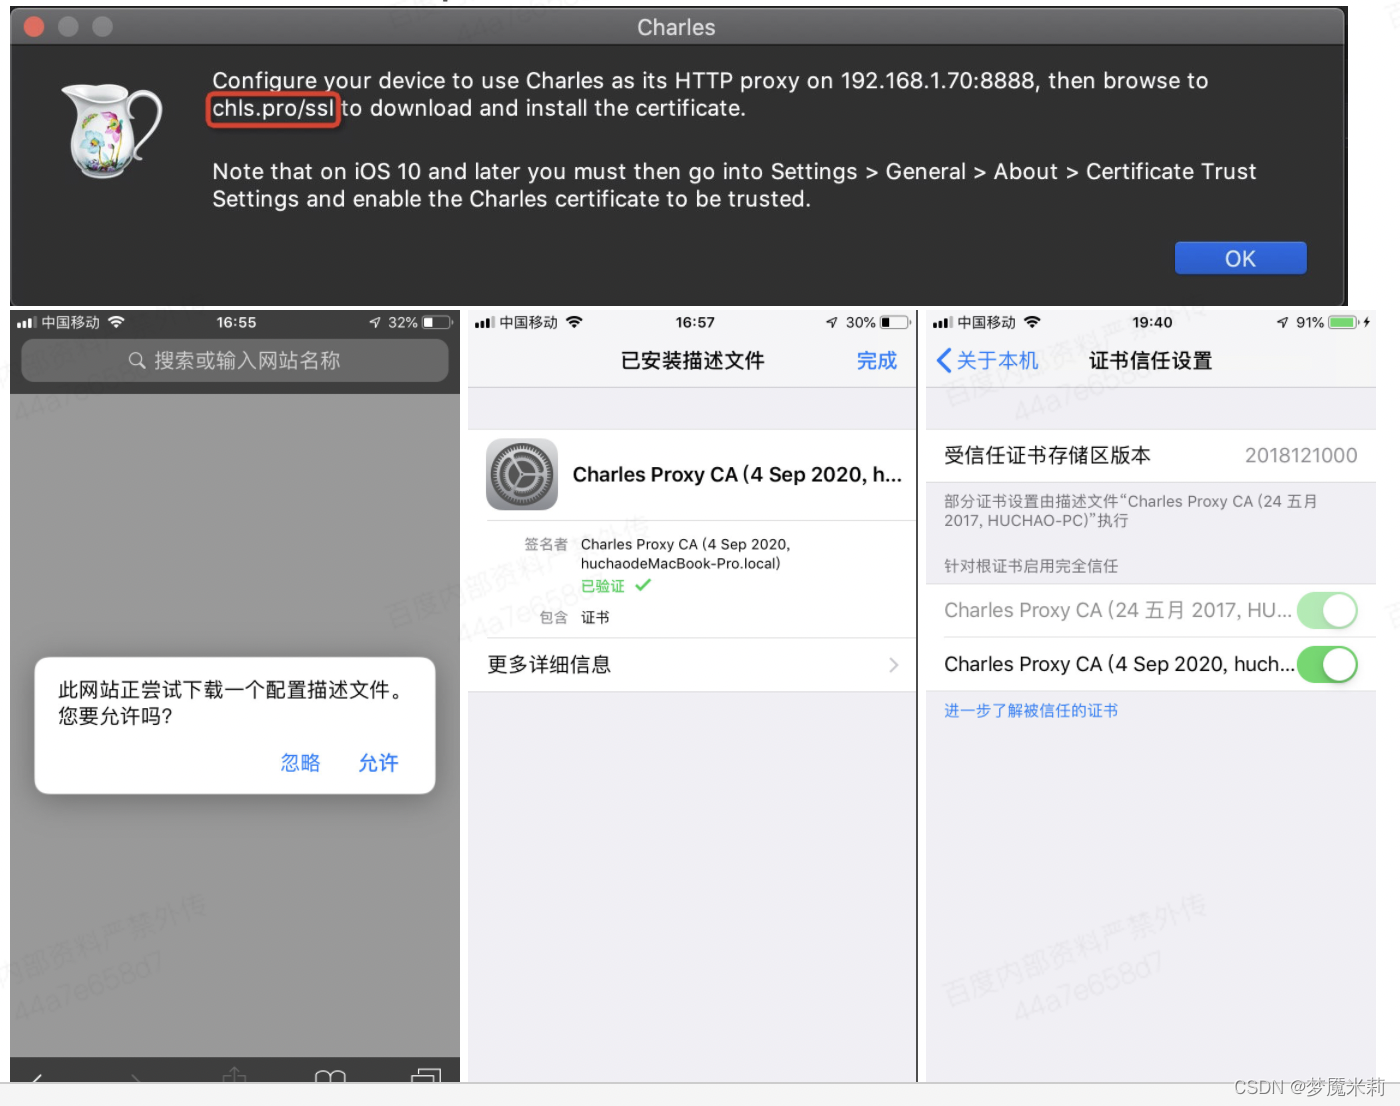1400x1106 pixels.
Task: Tap 证书信任设置 header title
Action: click(x=1150, y=360)
